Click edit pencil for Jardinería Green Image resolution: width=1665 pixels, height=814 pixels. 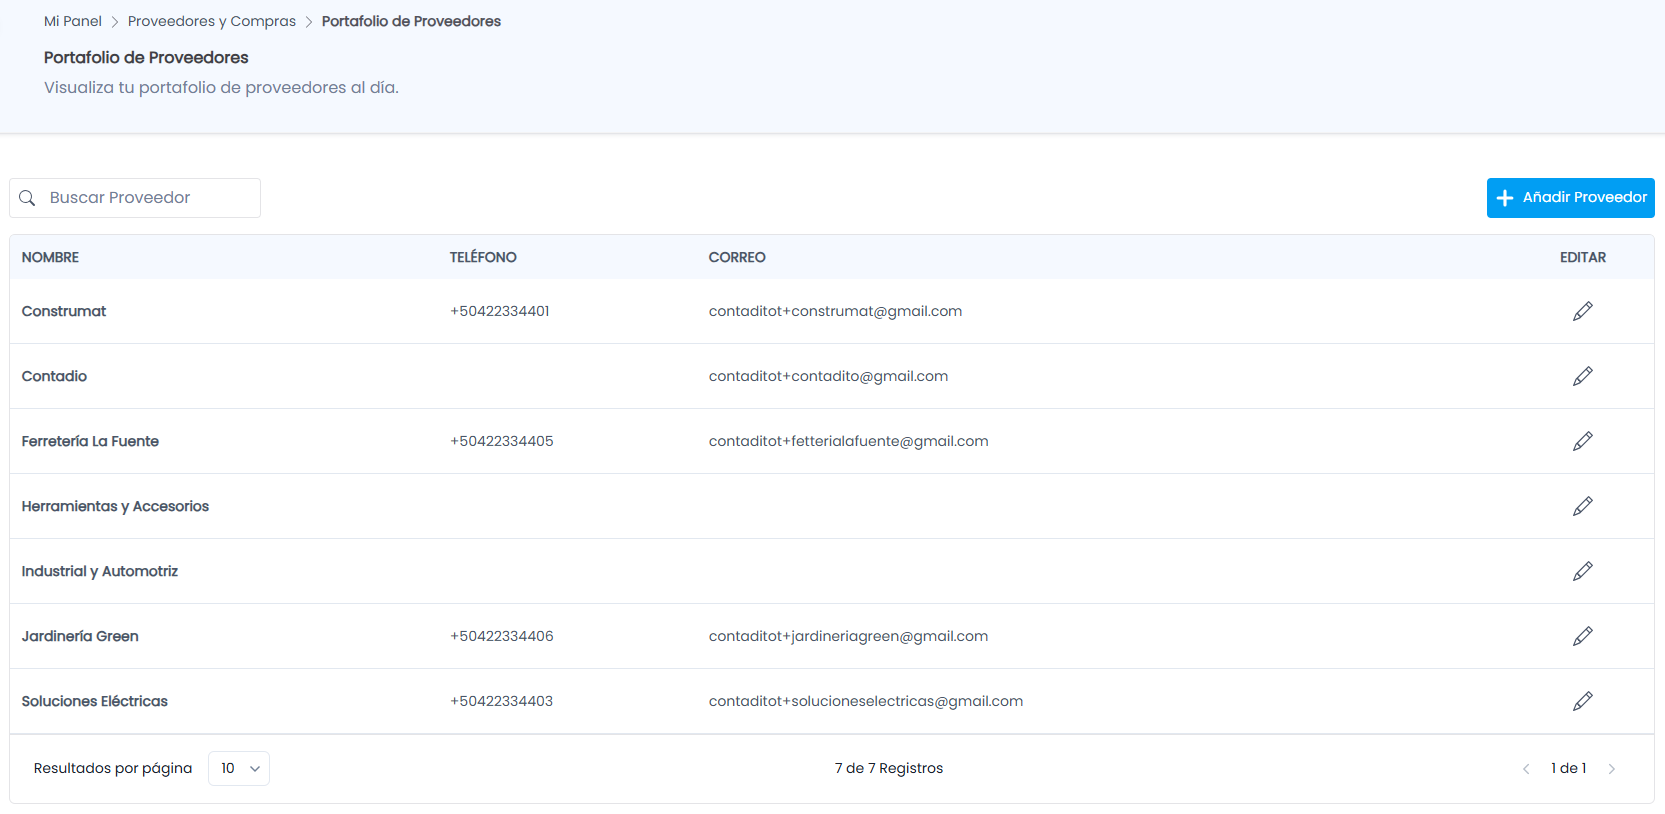tap(1582, 636)
